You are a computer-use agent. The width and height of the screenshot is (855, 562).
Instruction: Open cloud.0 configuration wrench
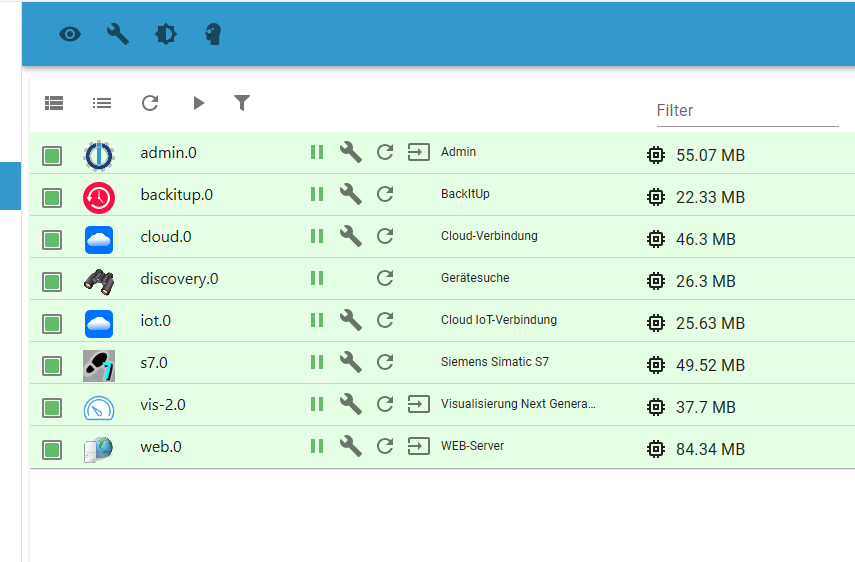coord(351,236)
